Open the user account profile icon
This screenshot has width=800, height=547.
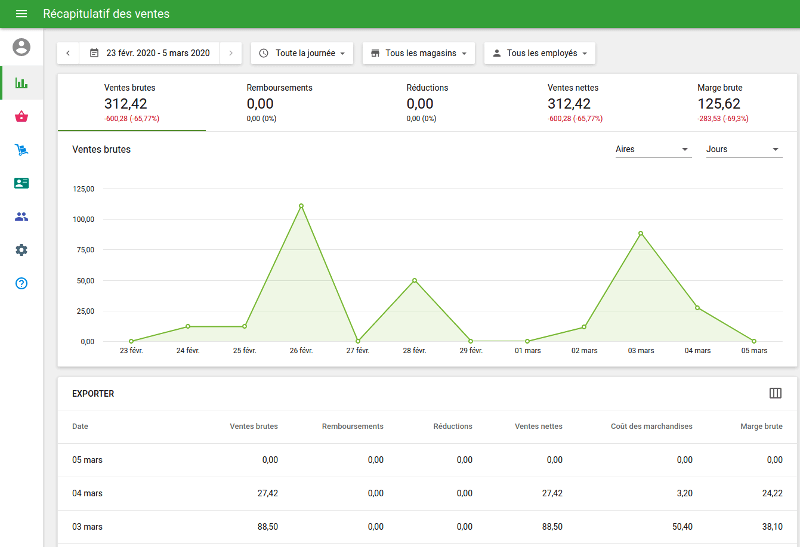click(21, 47)
